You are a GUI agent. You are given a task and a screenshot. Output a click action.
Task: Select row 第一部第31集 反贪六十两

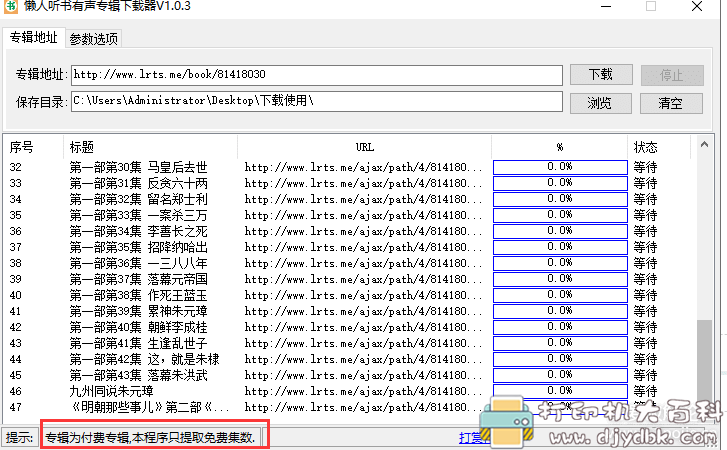click(x=347, y=184)
